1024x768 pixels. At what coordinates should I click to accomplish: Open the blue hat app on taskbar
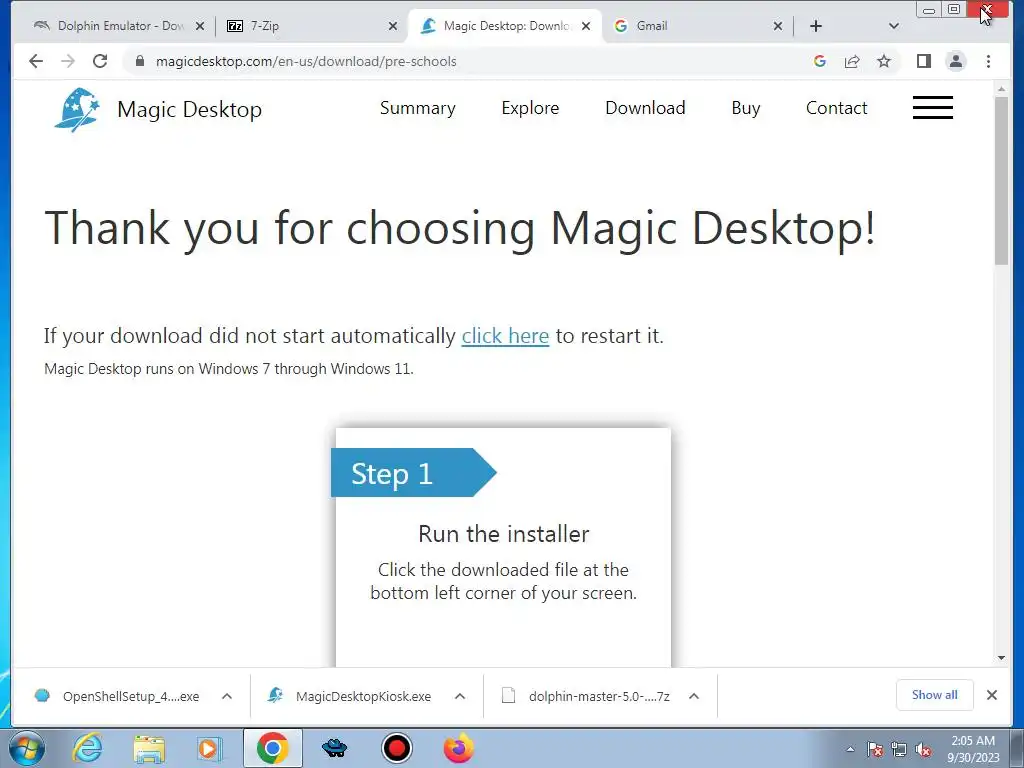(334, 748)
